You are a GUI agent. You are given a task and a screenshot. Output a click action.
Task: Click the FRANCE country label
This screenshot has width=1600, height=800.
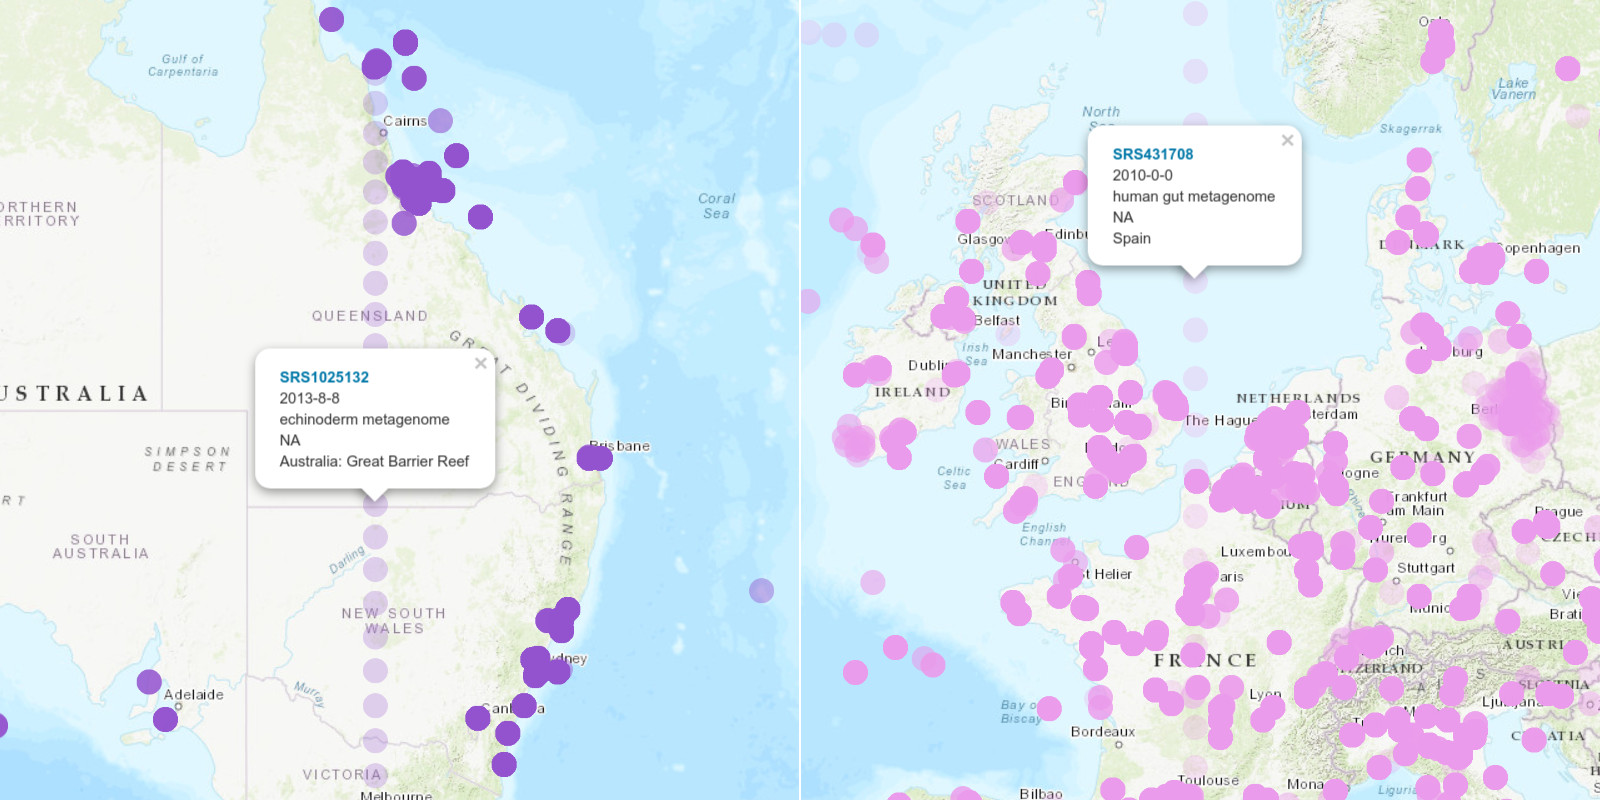(x=1205, y=660)
